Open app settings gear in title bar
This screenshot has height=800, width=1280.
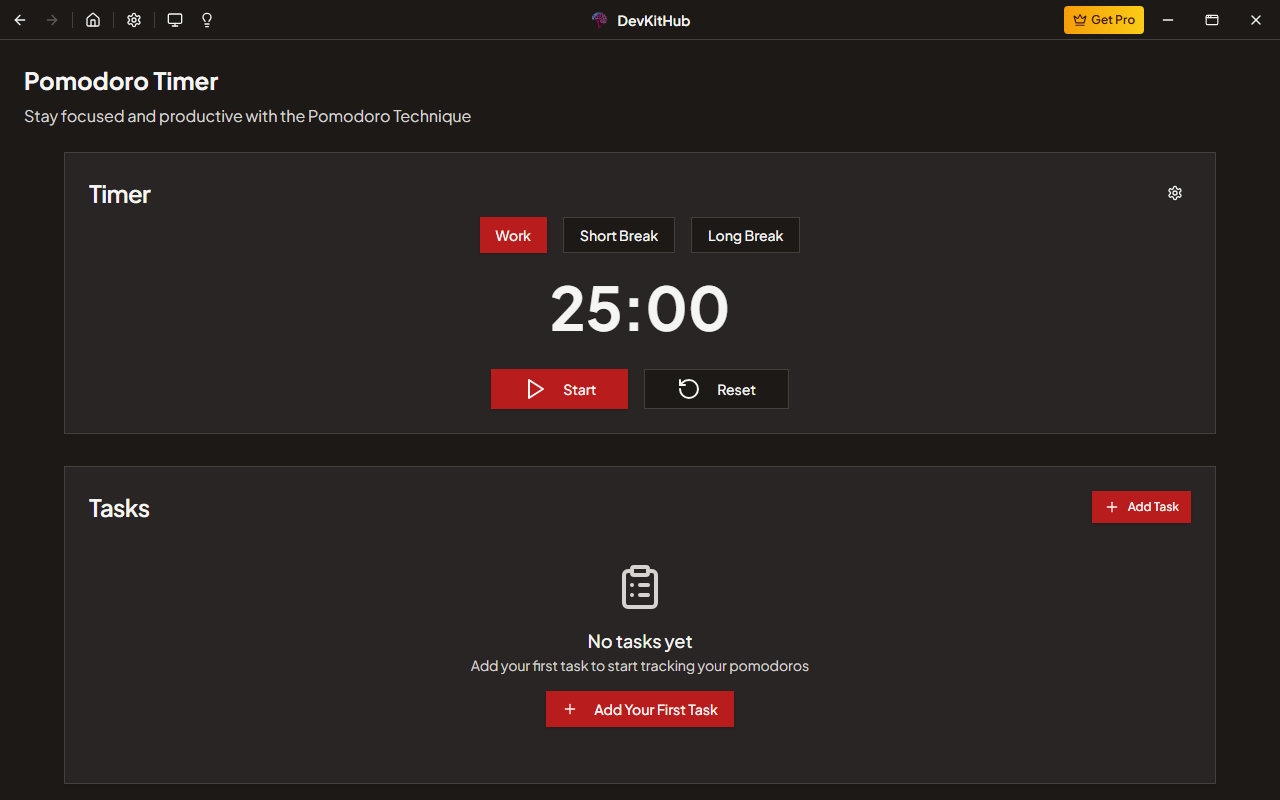pyautogui.click(x=134, y=20)
